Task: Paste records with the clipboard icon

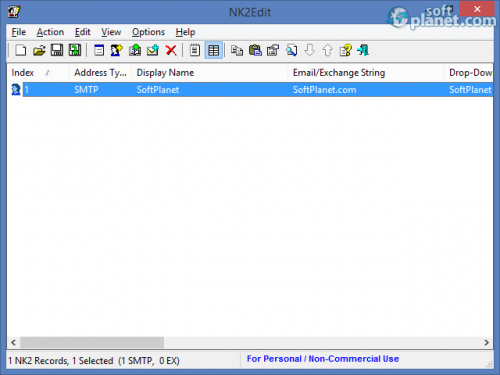Action: pos(255,50)
